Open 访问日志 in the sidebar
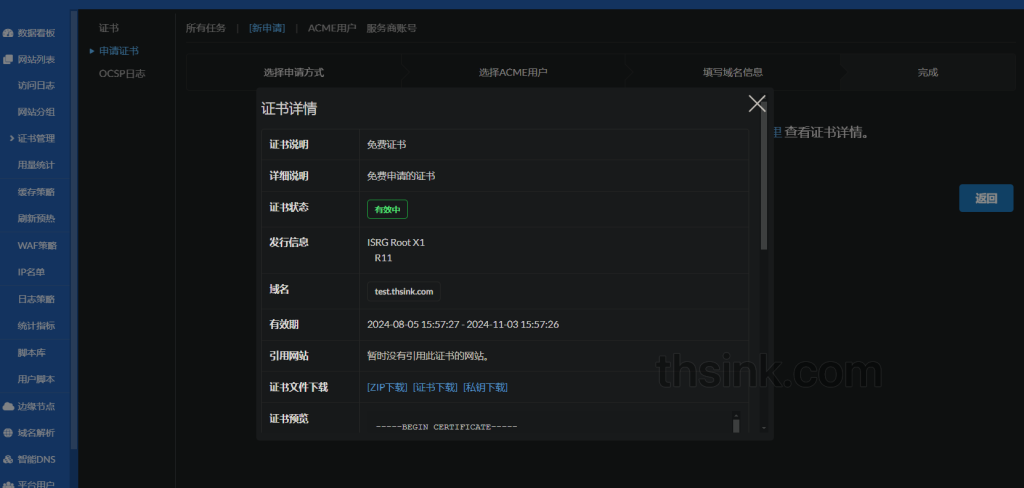This screenshot has height=488, width=1024. click(x=36, y=86)
